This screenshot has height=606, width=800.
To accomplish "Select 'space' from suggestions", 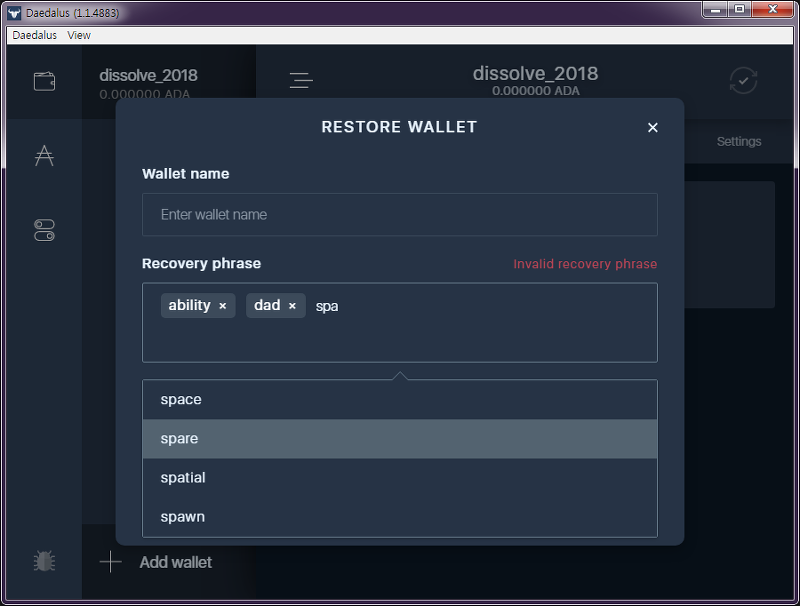I will click(400, 399).
